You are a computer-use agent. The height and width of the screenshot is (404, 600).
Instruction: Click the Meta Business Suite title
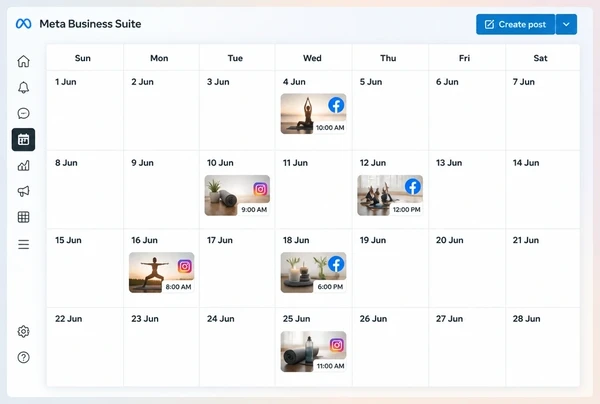point(90,24)
